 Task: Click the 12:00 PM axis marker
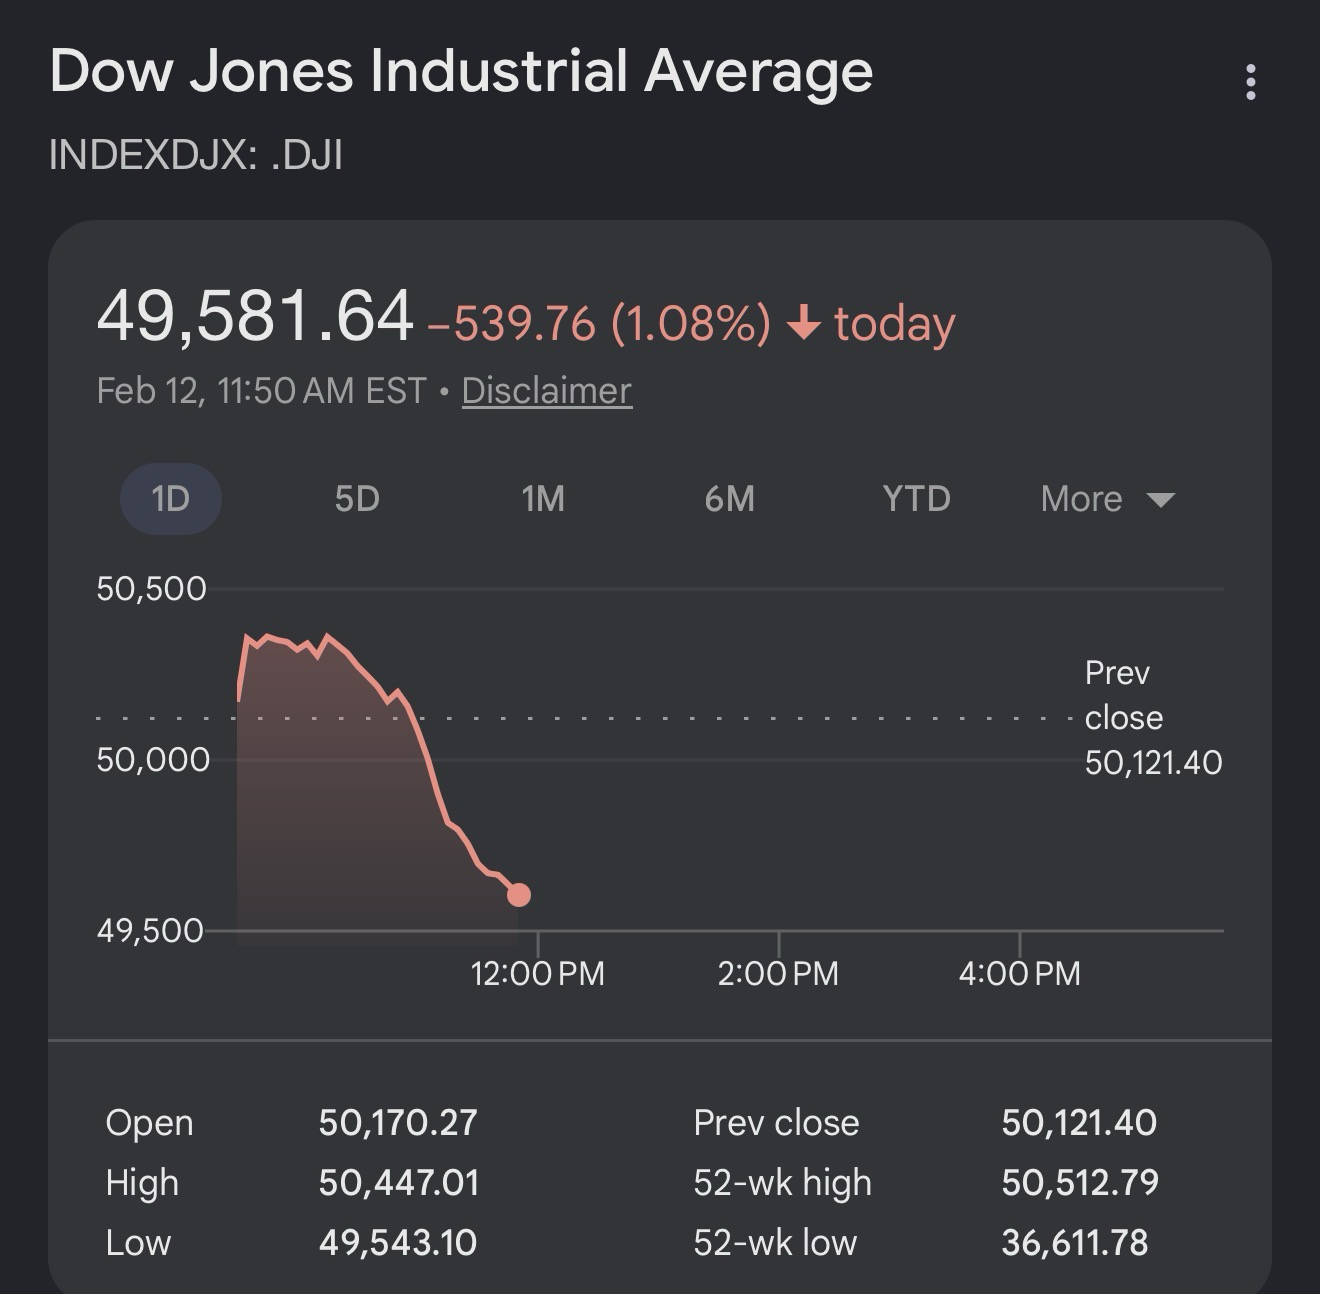click(537, 973)
